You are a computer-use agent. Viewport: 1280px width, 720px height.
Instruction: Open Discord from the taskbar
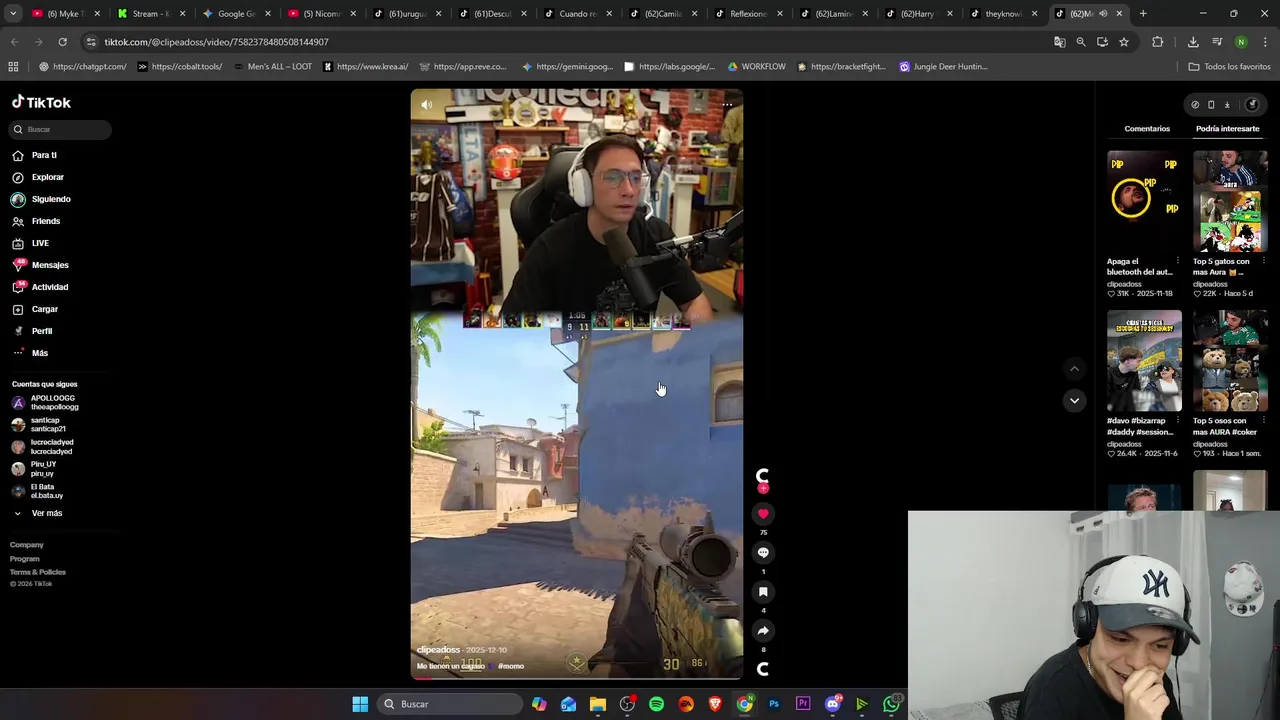833,704
